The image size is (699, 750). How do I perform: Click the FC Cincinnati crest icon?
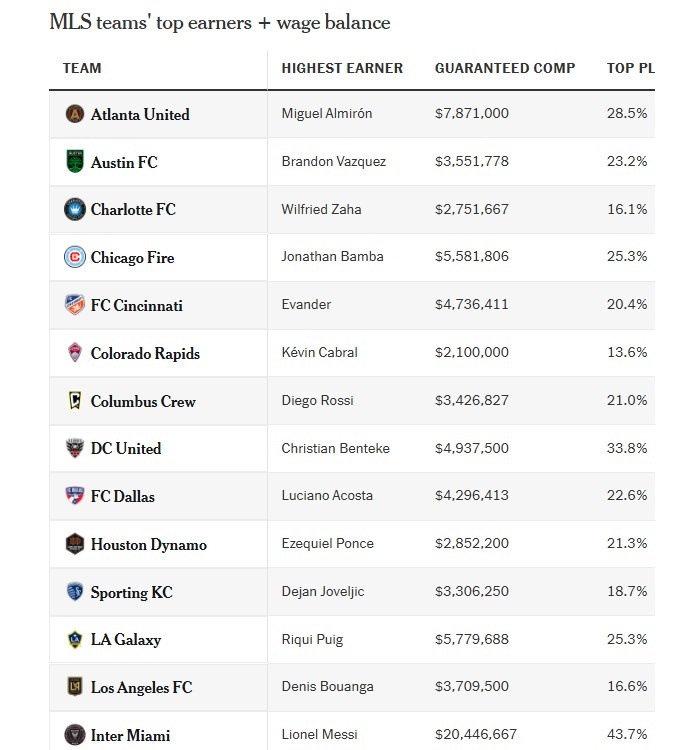75,305
